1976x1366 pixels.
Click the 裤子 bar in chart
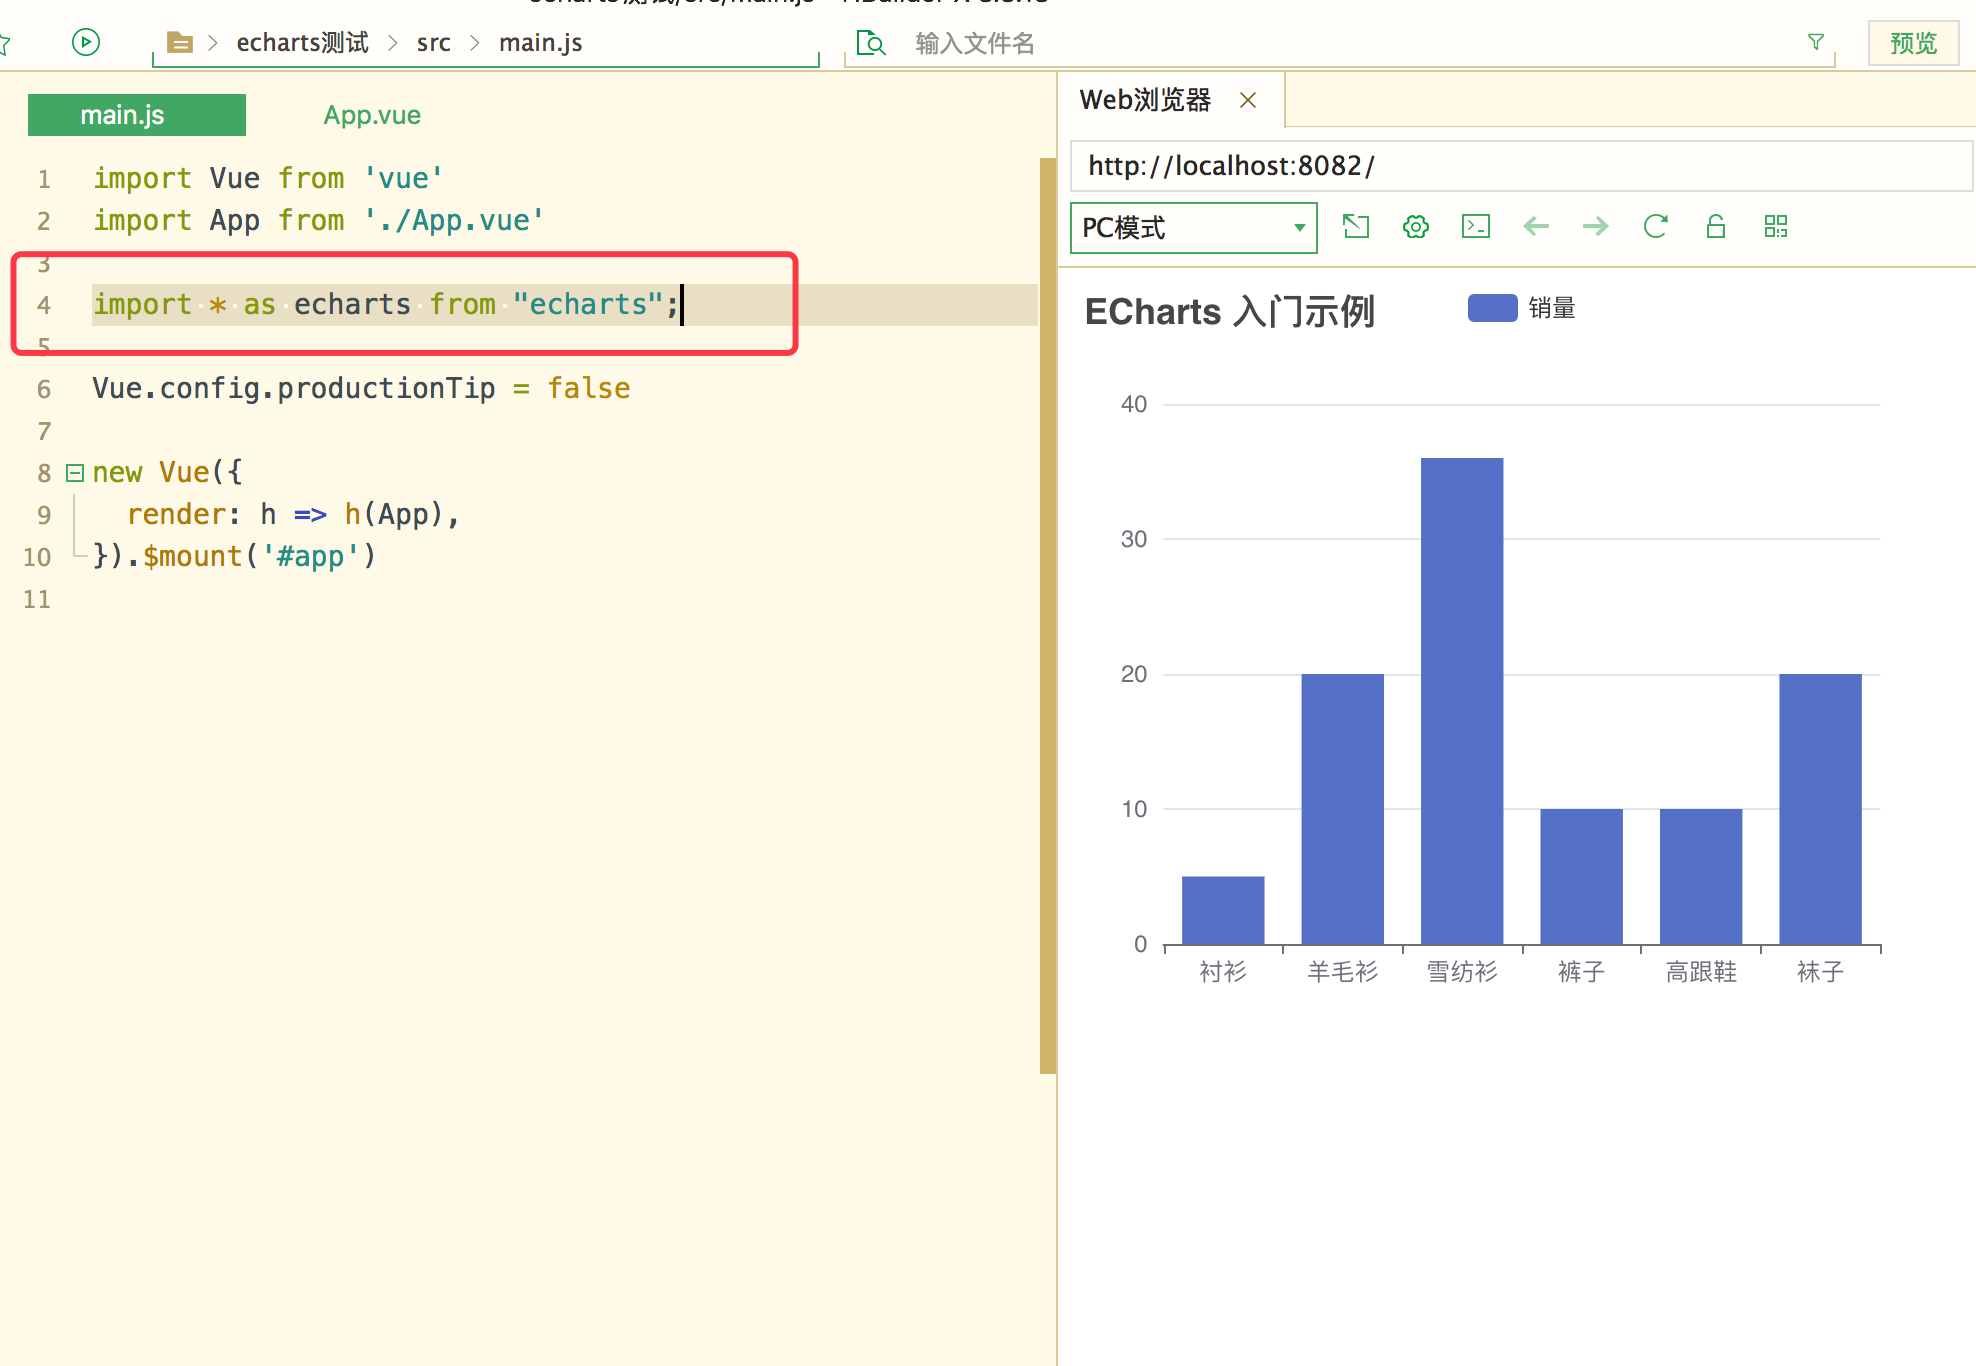coord(1581,876)
